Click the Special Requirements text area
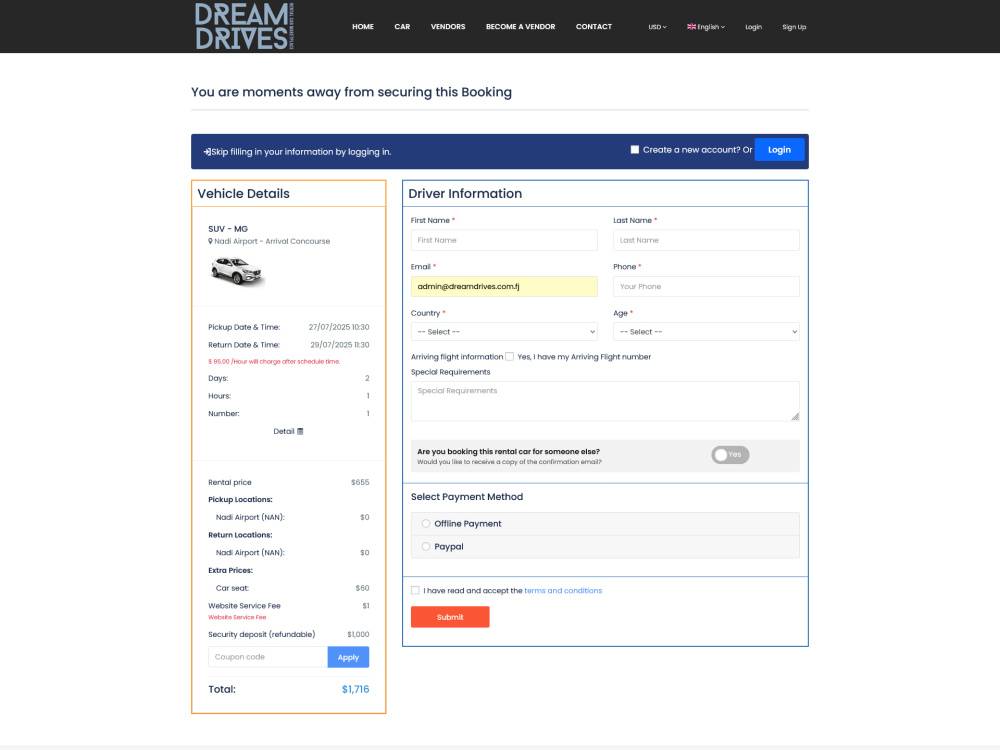Screen dimensions: 1000x750 (x=605, y=401)
